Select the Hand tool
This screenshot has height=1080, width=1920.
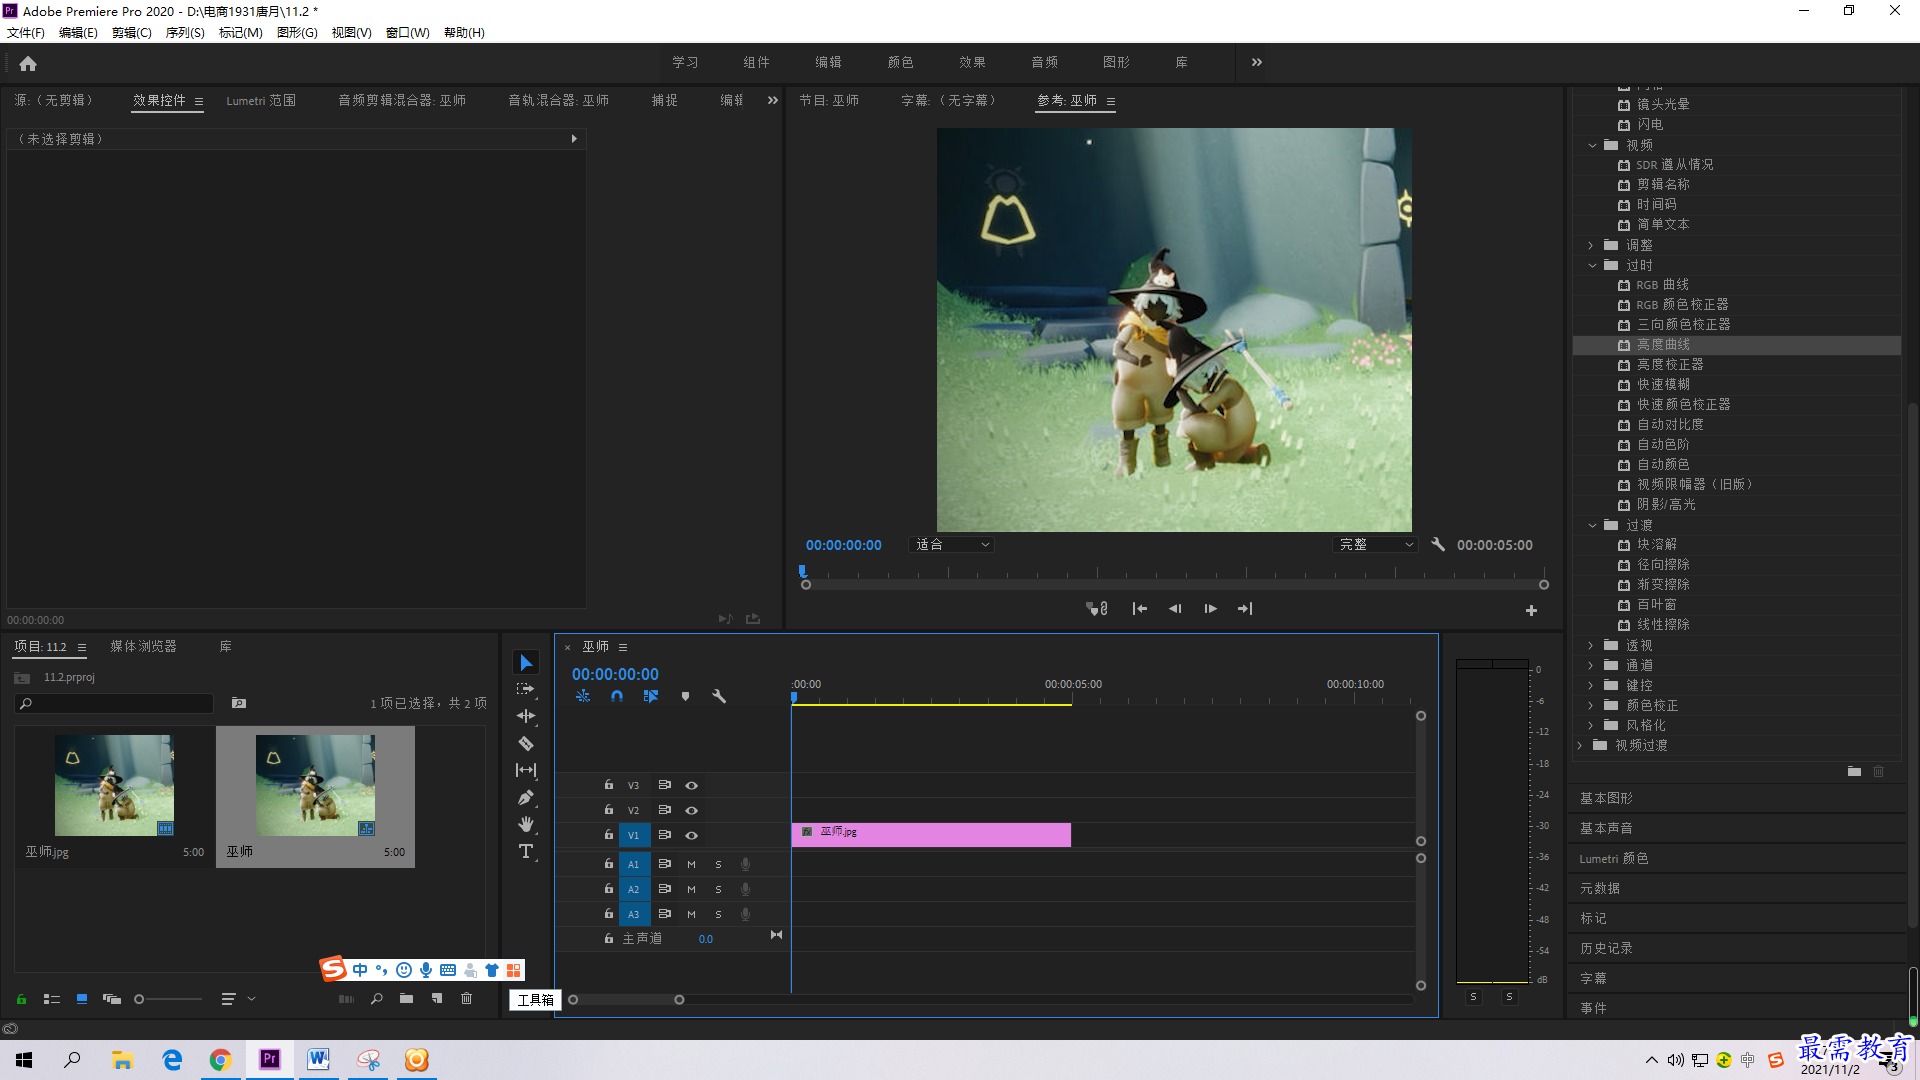click(526, 824)
